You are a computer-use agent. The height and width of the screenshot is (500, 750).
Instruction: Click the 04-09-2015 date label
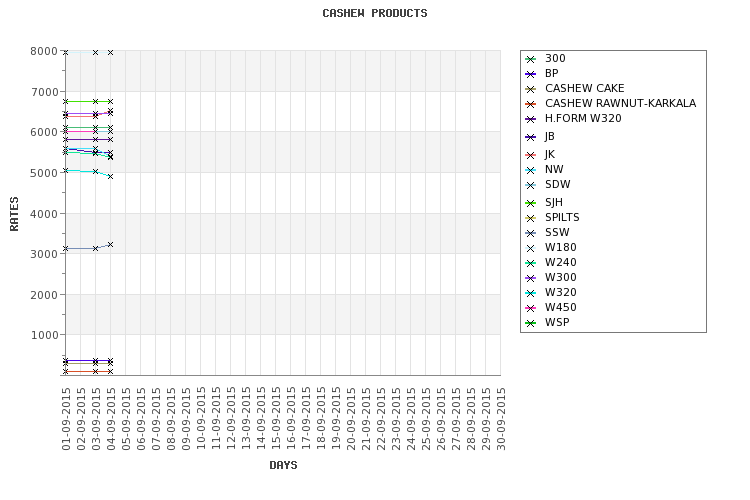pos(111,419)
